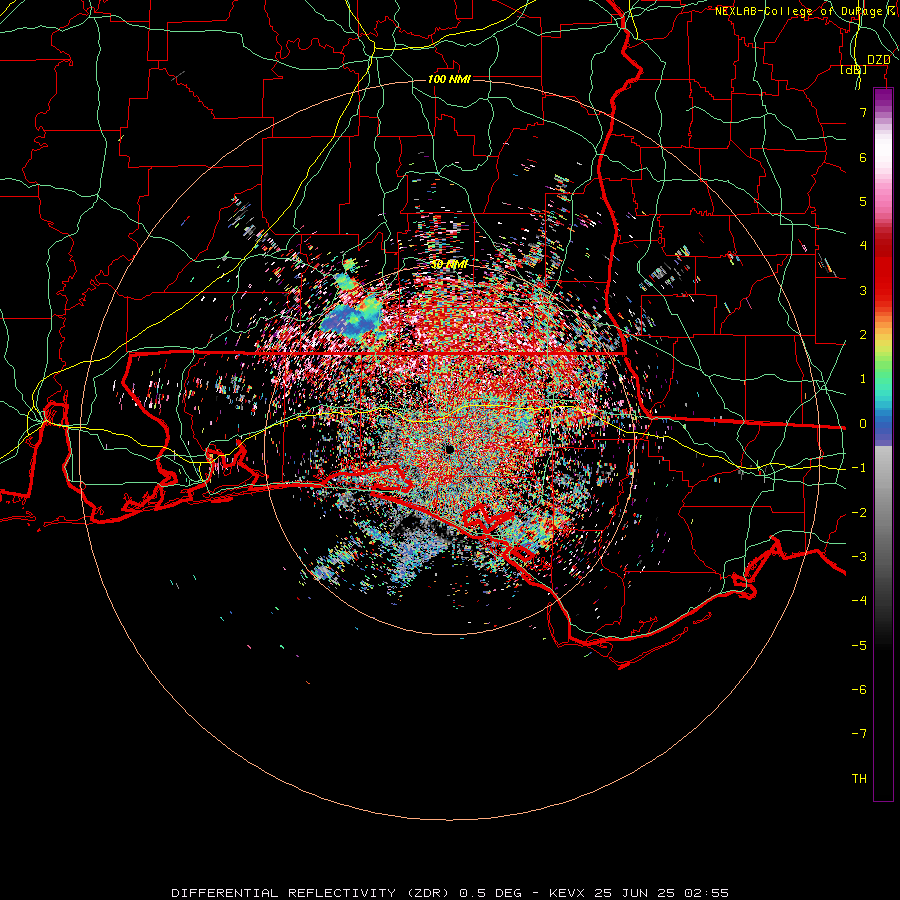
Task: Click the -3 value on the color scale
Action: (859, 557)
